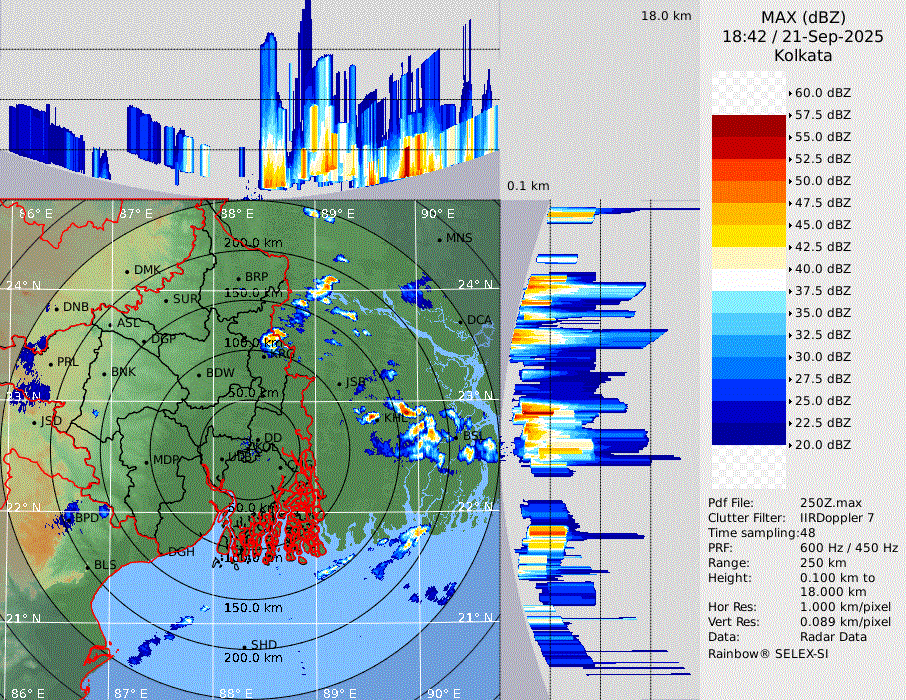Select the DNB station dot
Viewport: 906px width, 700px height.
[x=57, y=307]
